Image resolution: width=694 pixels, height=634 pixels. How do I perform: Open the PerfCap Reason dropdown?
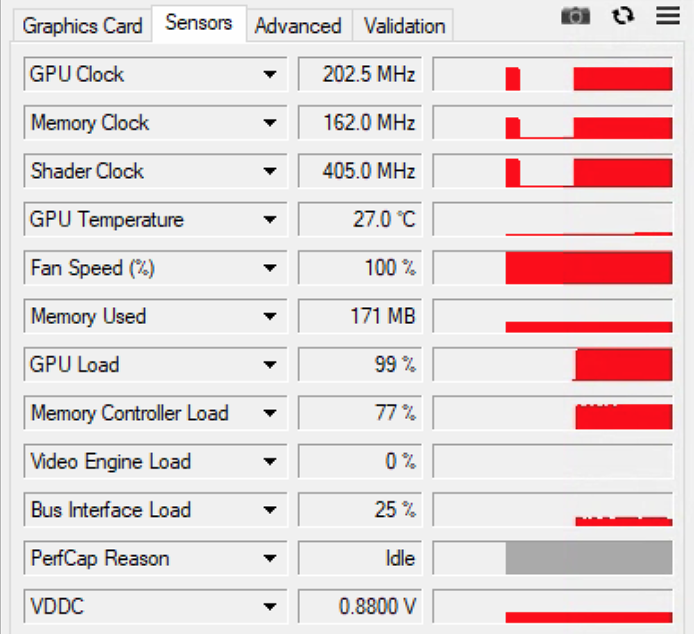tap(270, 558)
